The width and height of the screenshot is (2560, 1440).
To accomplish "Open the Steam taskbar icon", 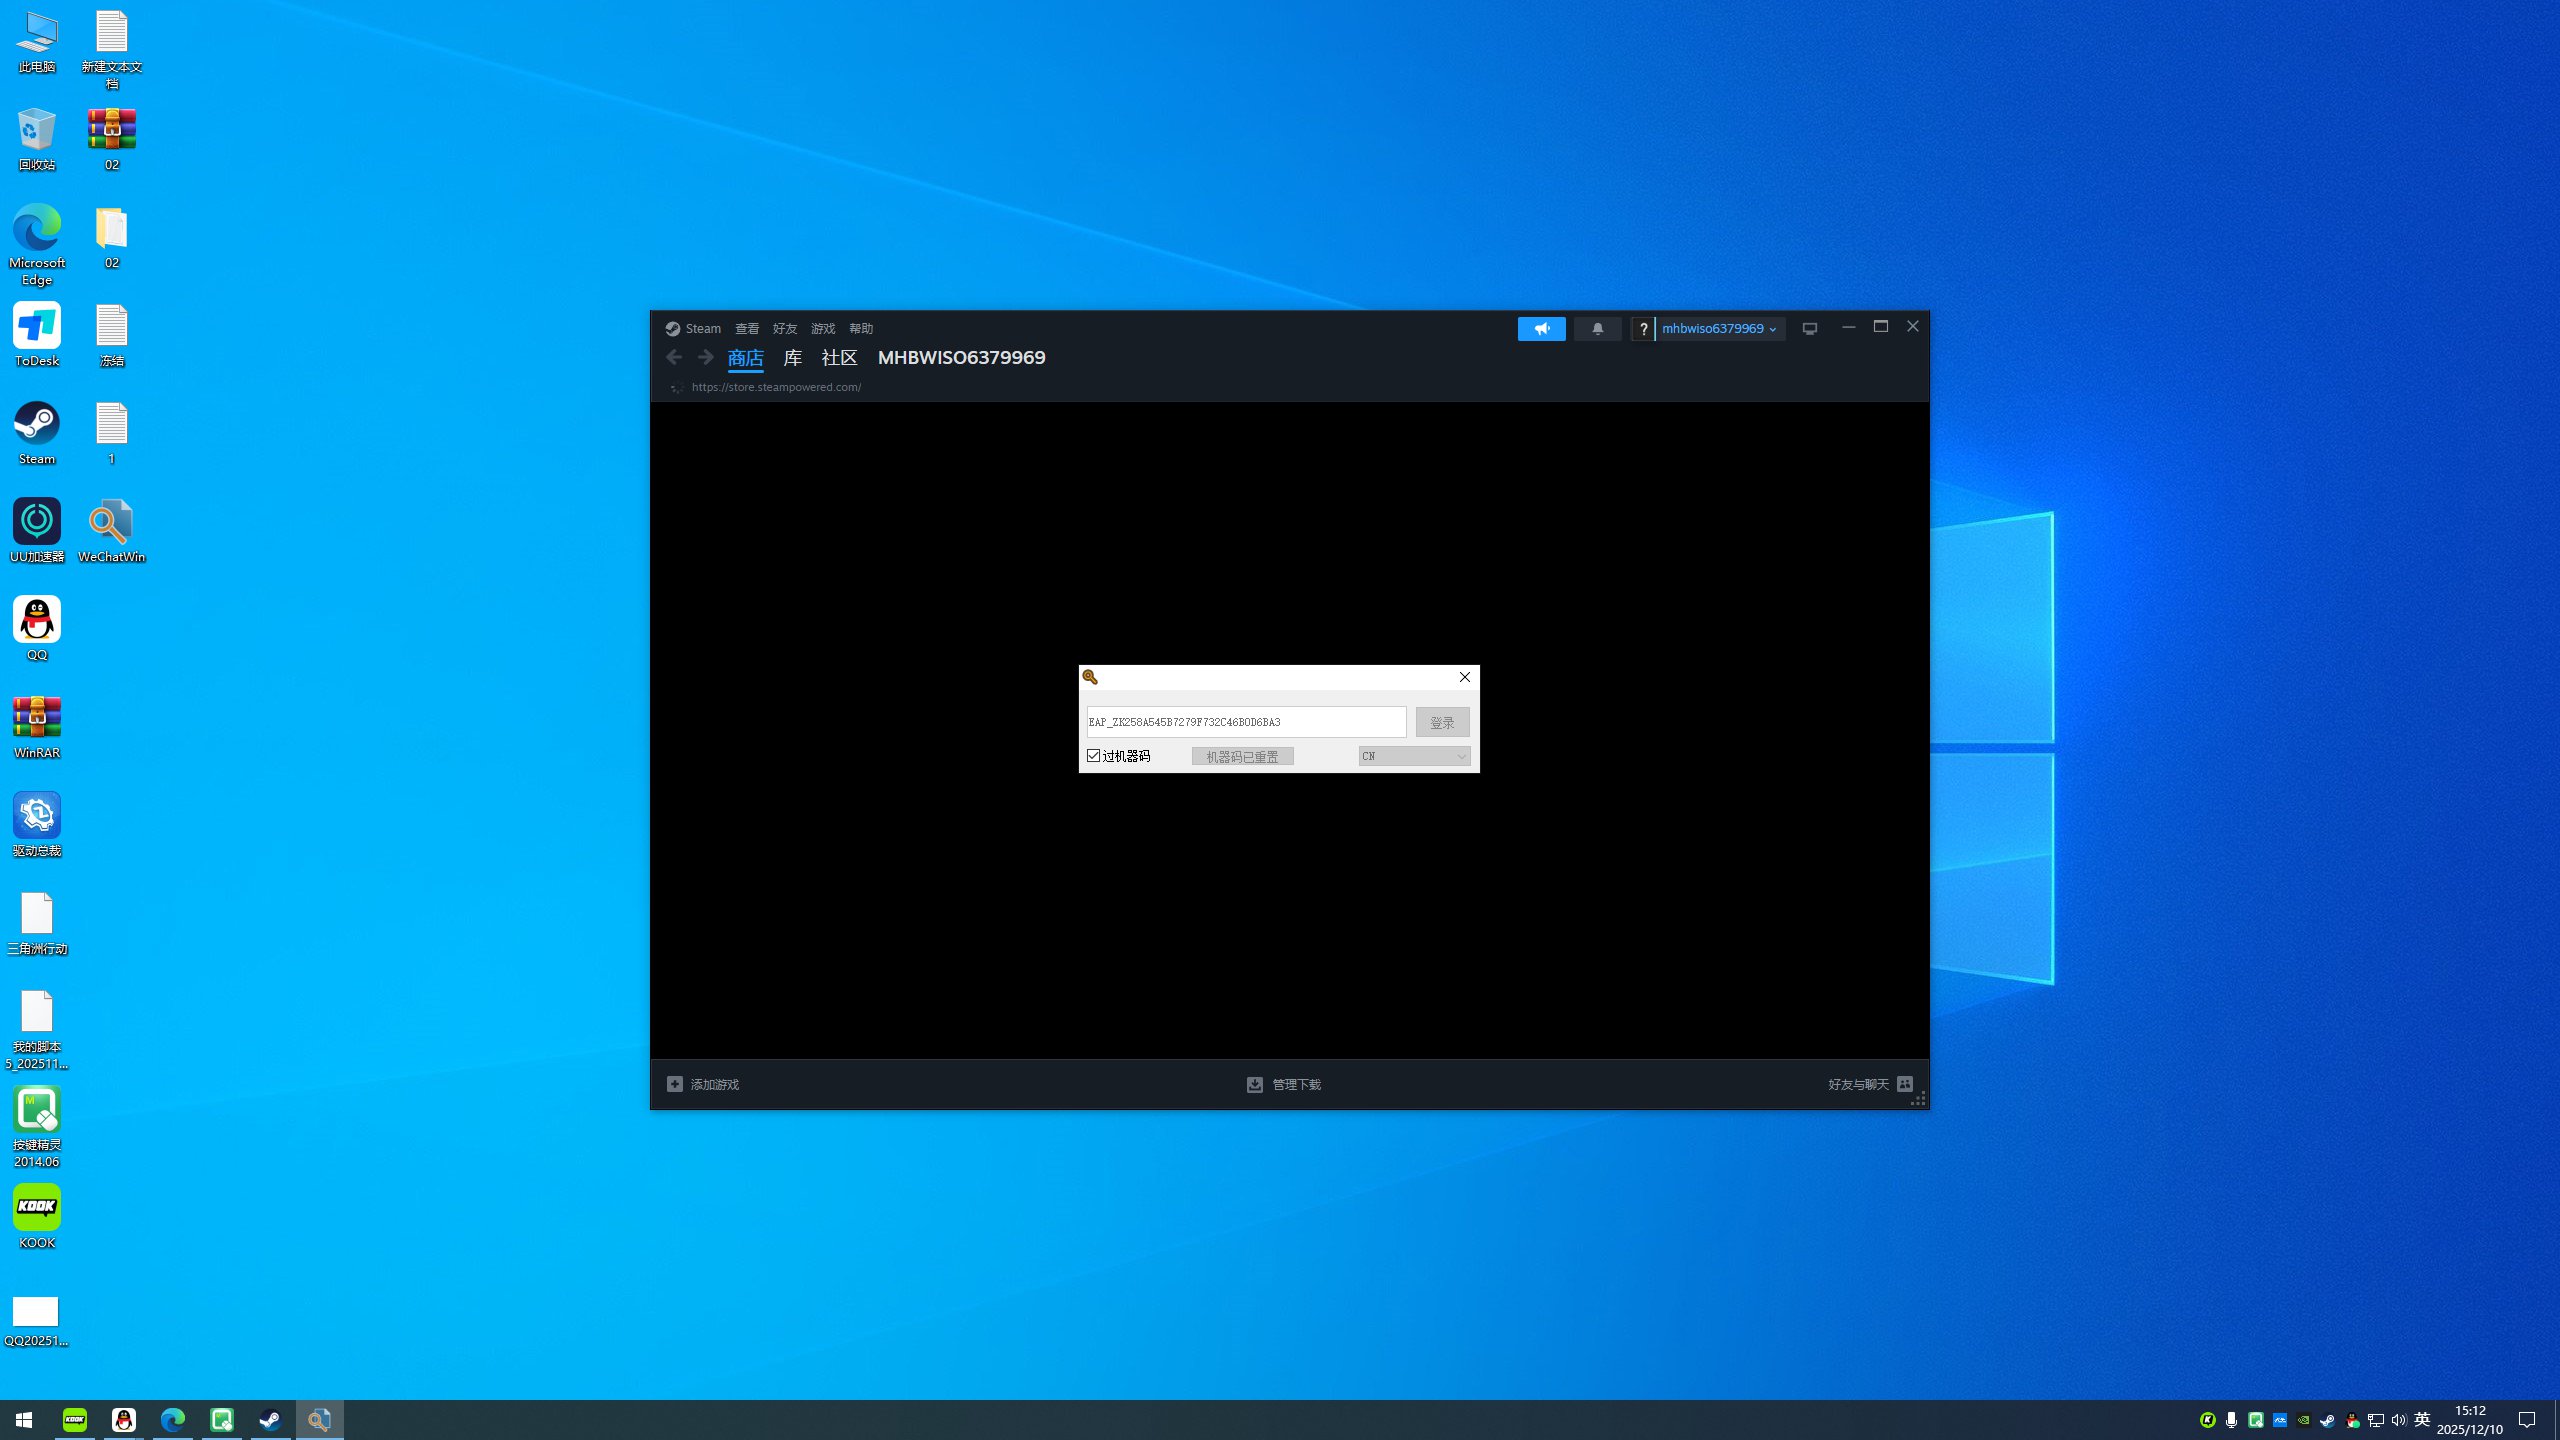I will 270,1420.
